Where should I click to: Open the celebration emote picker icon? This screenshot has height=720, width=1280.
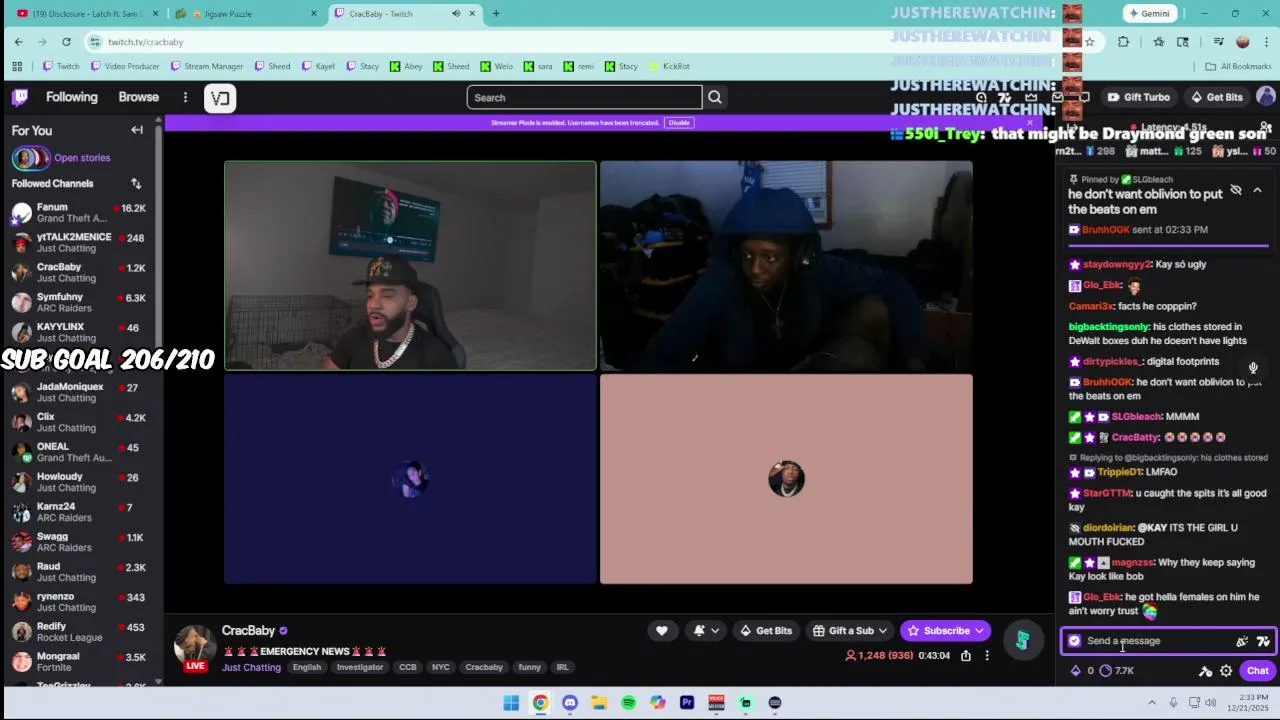[1242, 641]
